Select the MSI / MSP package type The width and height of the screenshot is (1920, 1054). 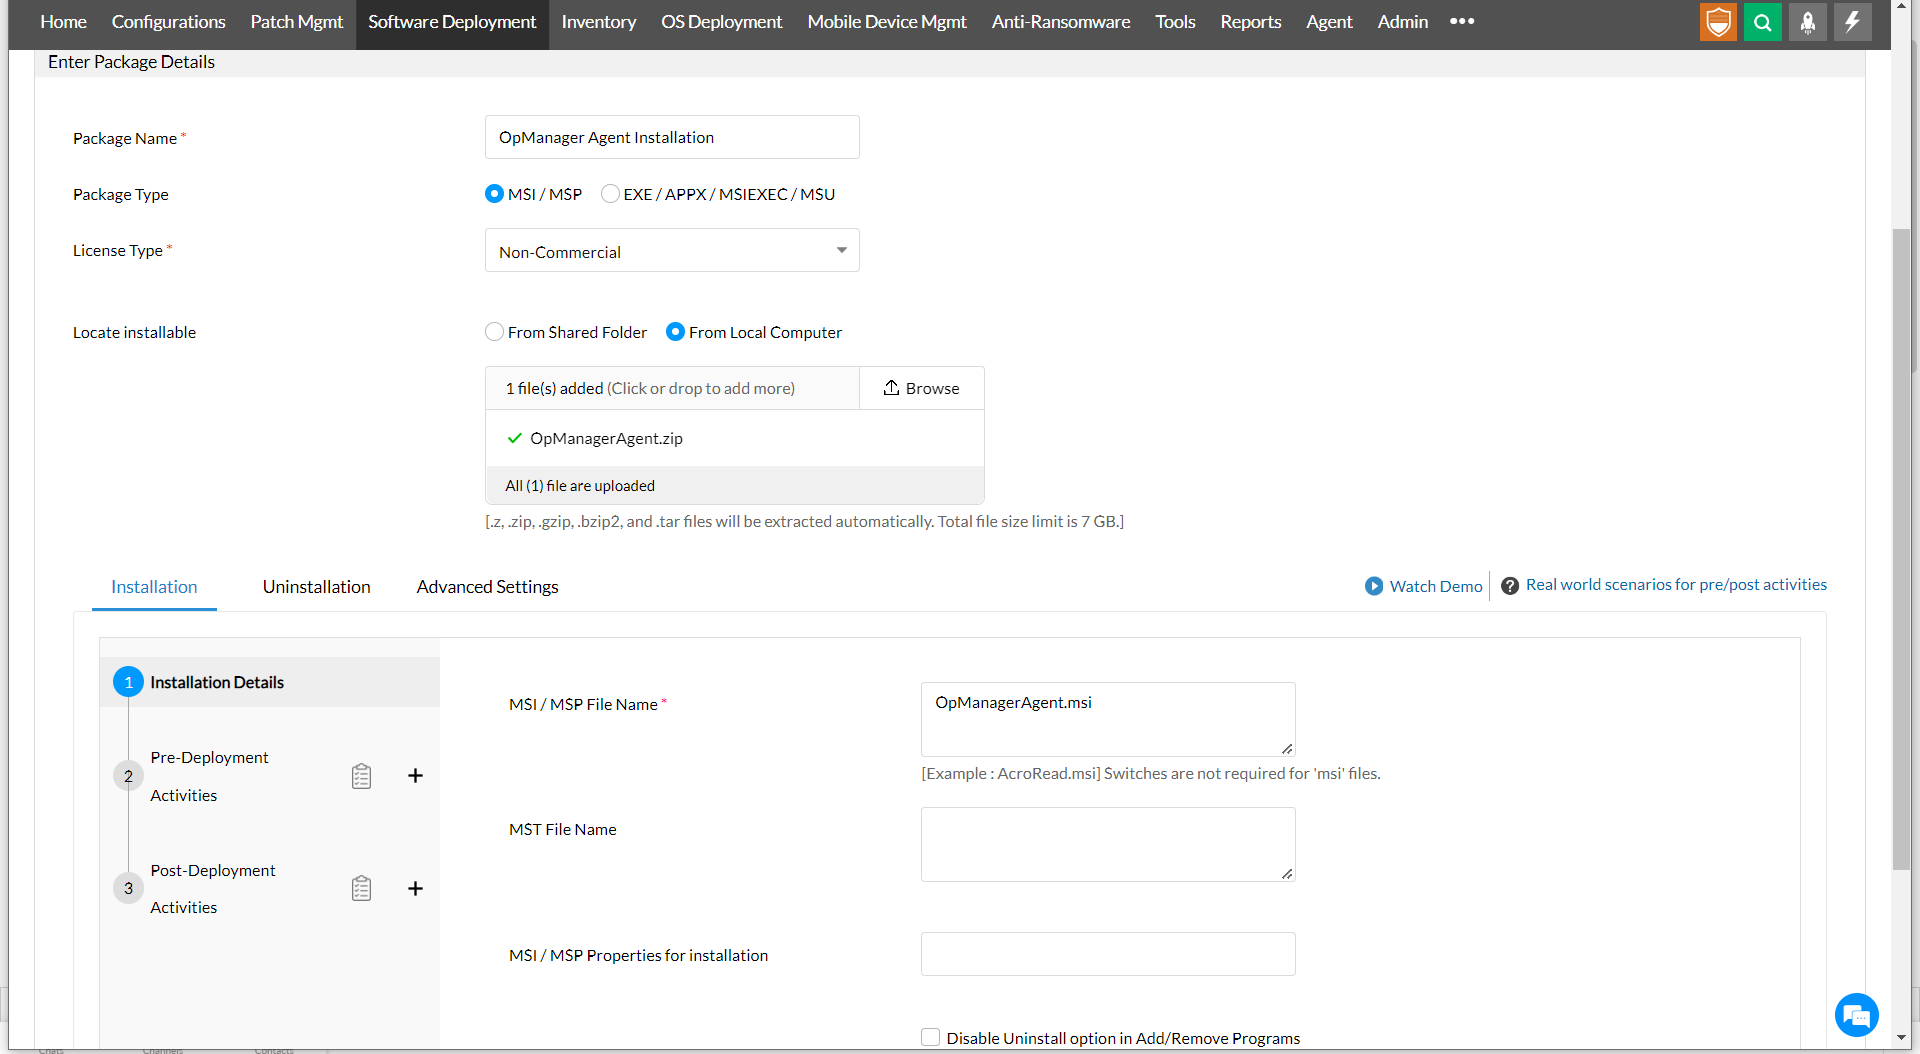494,194
